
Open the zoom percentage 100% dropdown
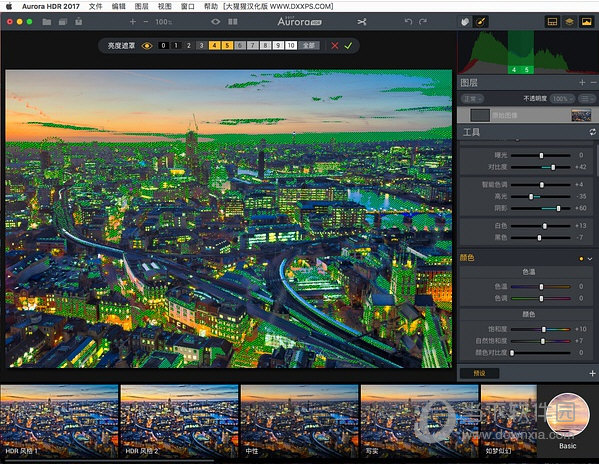tap(164, 22)
